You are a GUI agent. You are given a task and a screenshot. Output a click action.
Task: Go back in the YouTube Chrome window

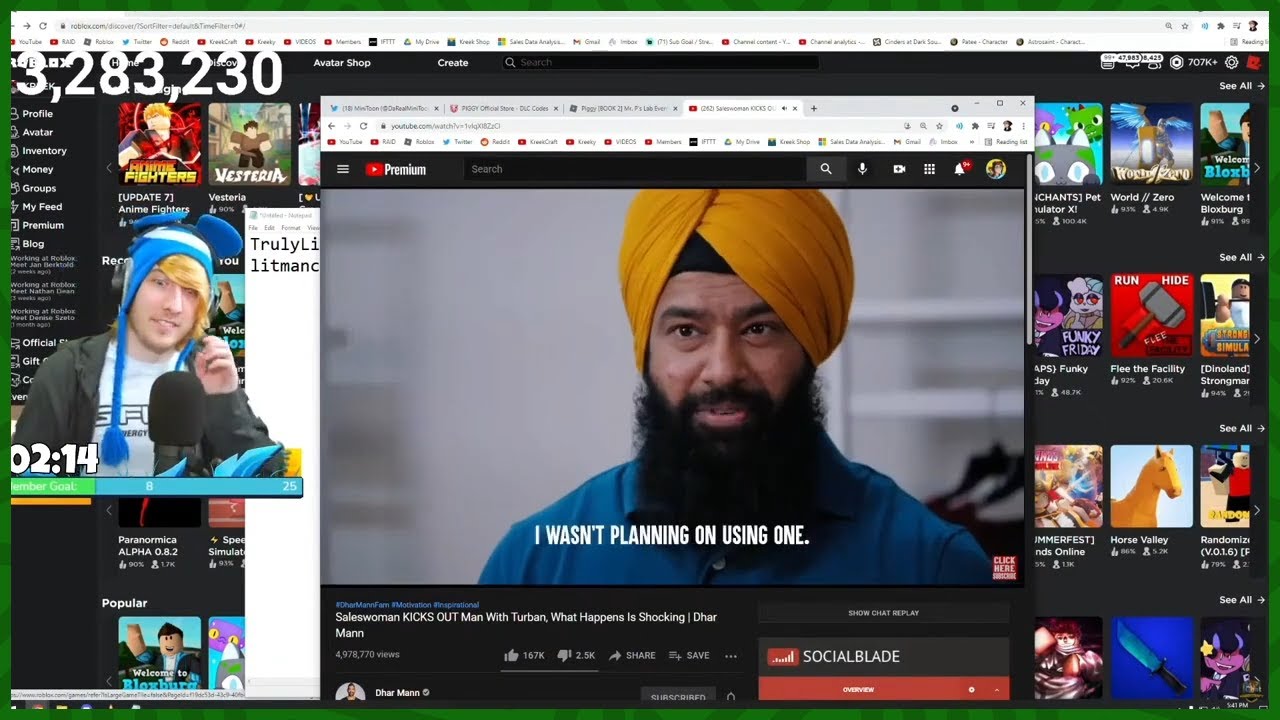click(x=332, y=126)
